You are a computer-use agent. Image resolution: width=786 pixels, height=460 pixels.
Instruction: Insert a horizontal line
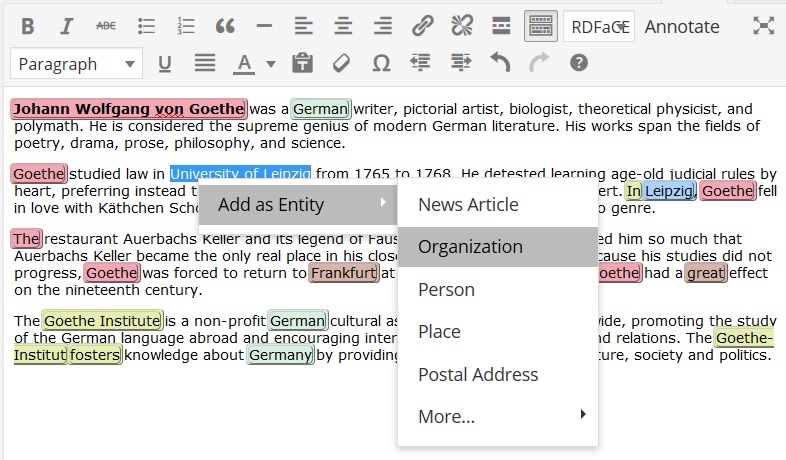[x=264, y=26]
